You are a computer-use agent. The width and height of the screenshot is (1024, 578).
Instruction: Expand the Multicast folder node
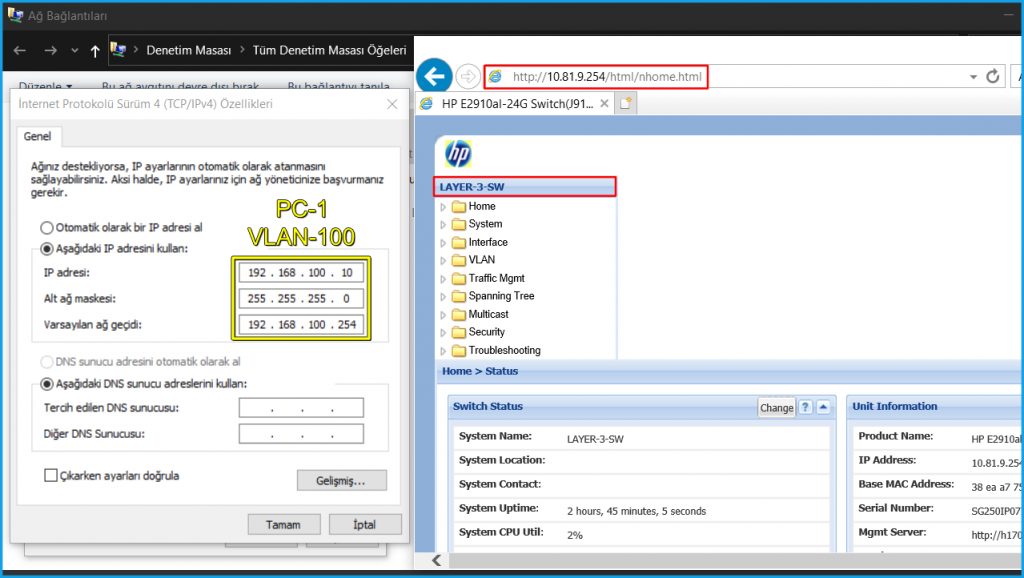[x=443, y=315]
